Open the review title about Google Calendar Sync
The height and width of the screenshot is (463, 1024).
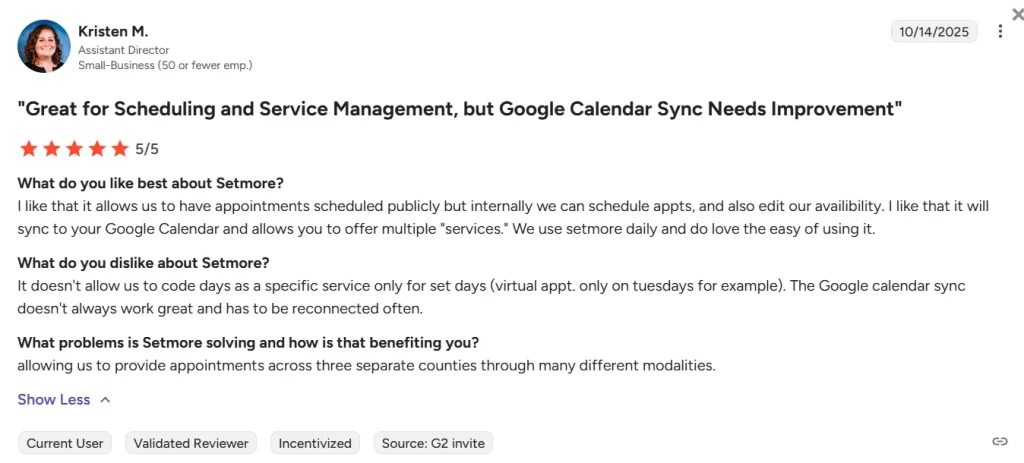(x=460, y=108)
